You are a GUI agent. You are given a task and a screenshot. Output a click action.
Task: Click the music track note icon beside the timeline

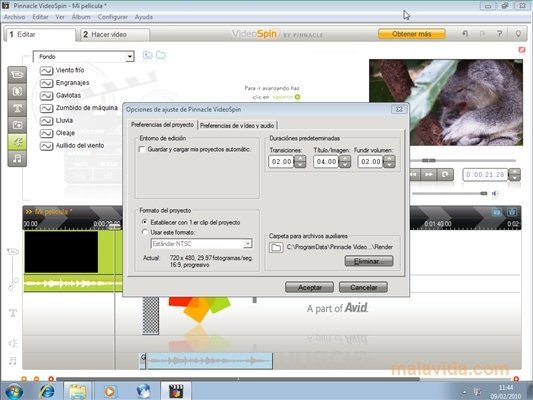[13, 361]
